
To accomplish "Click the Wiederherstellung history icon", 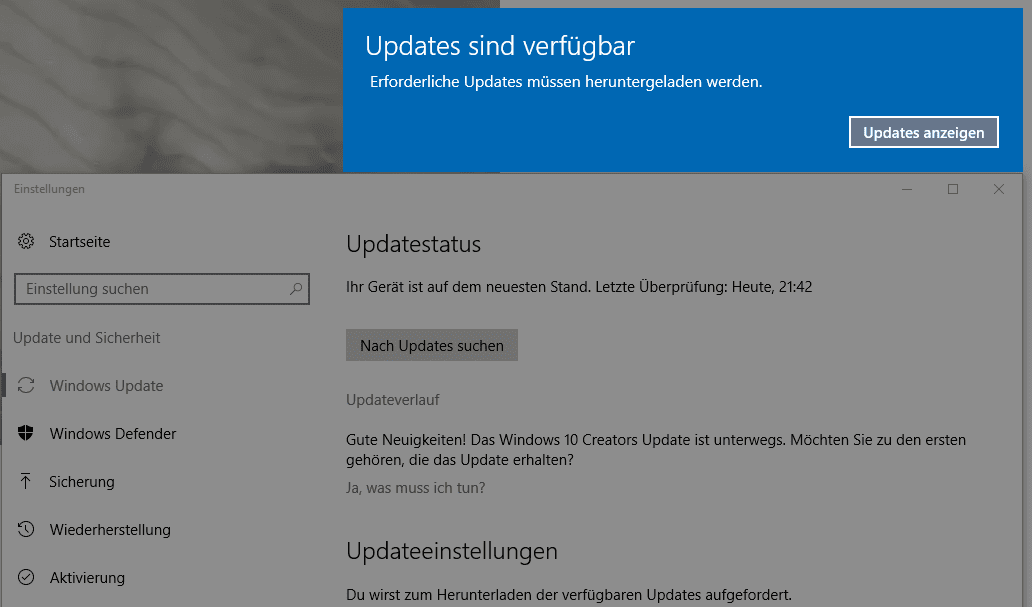I will [x=26, y=529].
